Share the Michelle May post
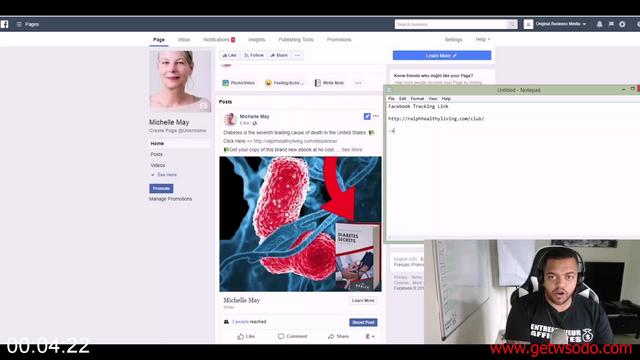This screenshot has height=360, width=640. coord(338,336)
